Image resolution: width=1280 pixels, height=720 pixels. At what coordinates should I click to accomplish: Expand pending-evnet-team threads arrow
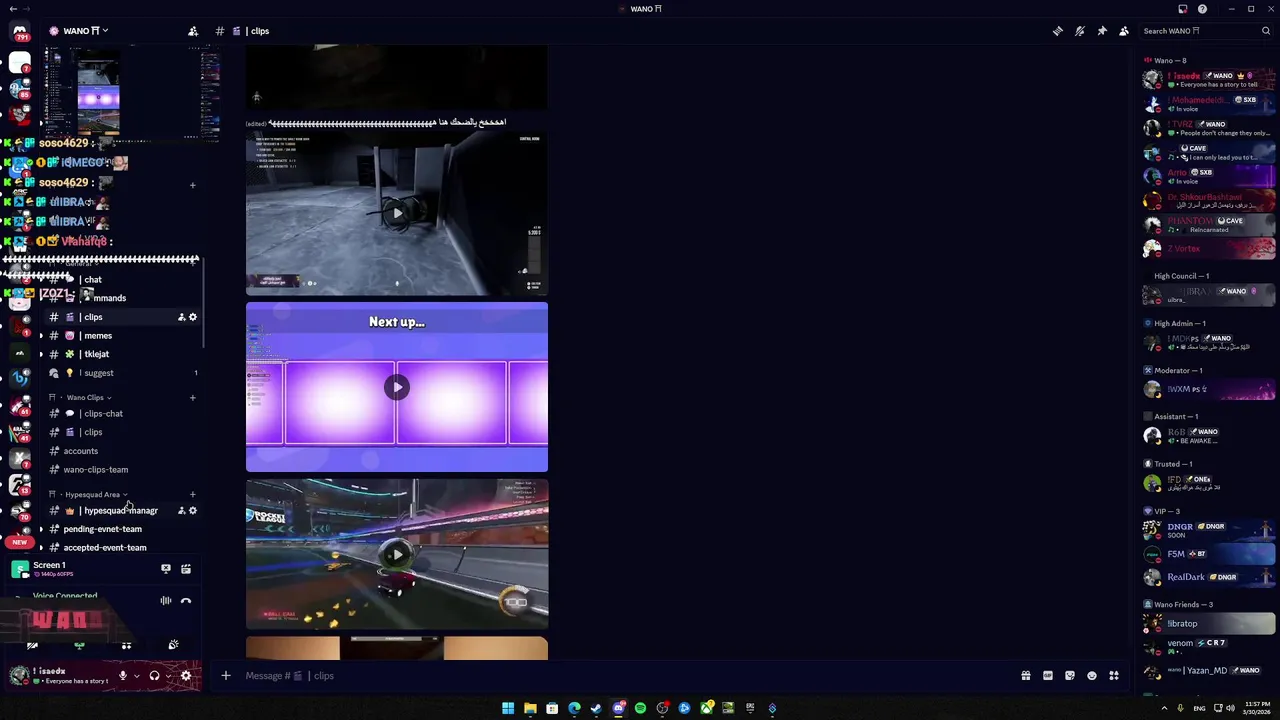[x=41, y=529]
